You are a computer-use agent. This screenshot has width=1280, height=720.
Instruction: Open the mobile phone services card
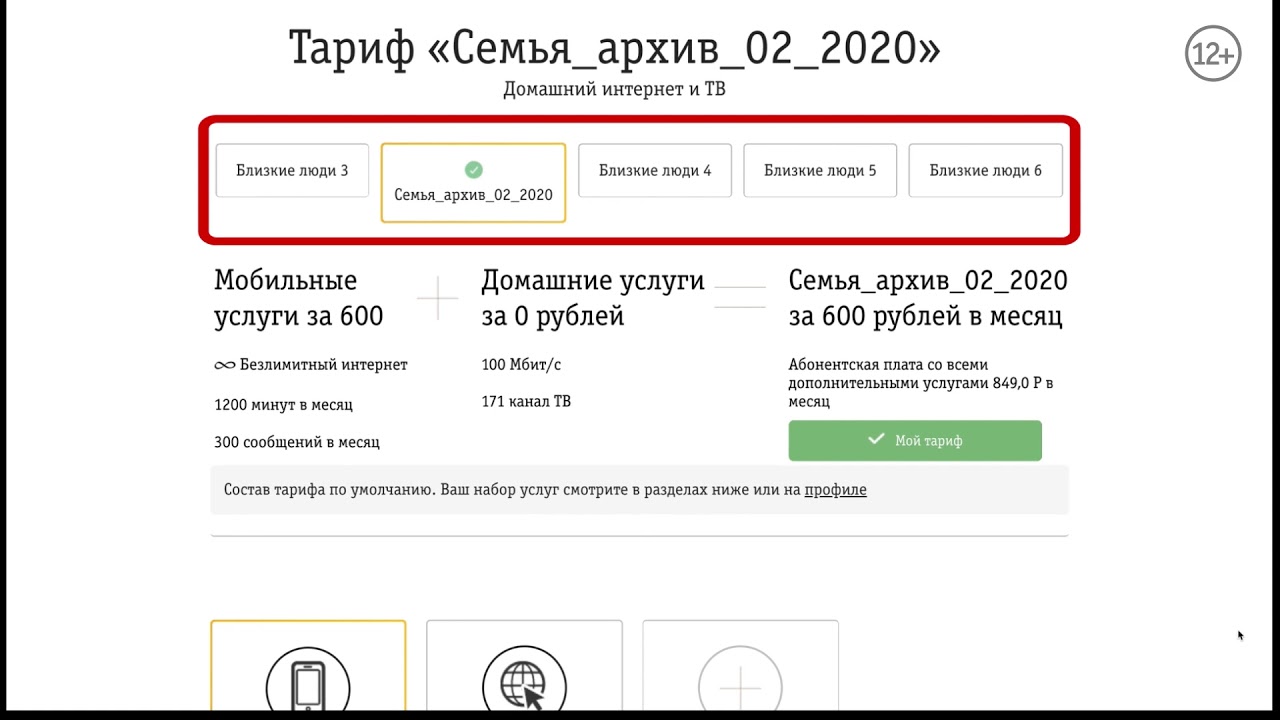point(308,665)
